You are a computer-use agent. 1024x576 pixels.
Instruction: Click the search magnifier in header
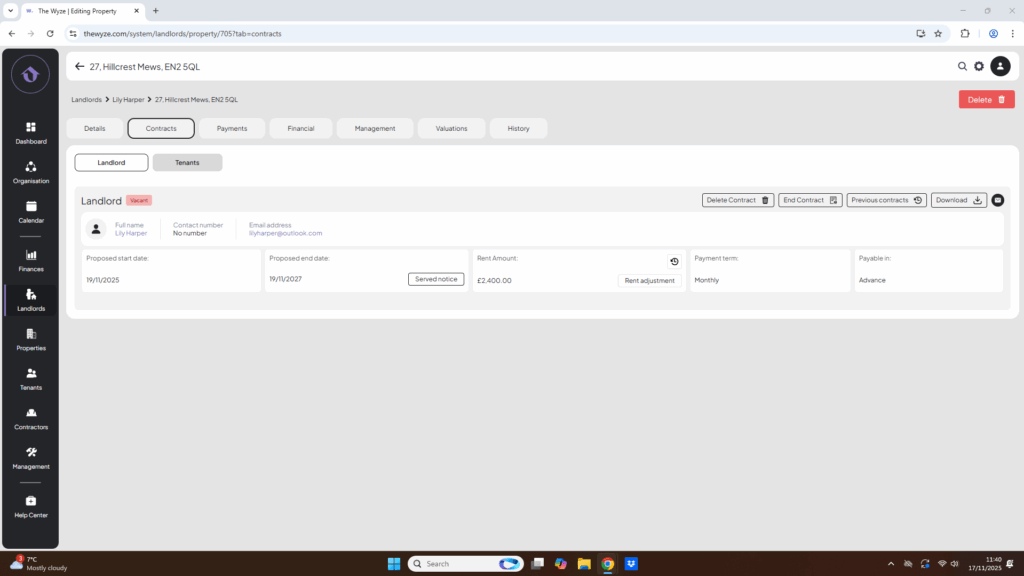point(962,66)
